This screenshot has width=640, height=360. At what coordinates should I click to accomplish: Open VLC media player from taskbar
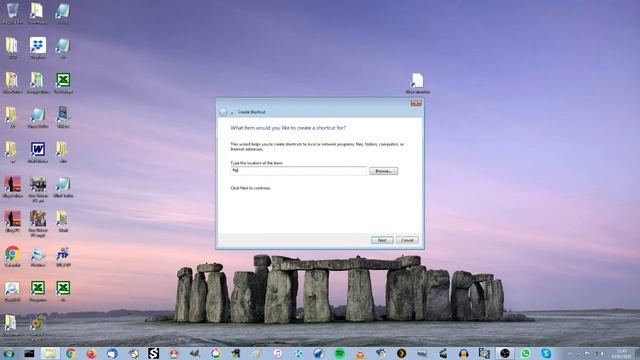tap(360, 353)
